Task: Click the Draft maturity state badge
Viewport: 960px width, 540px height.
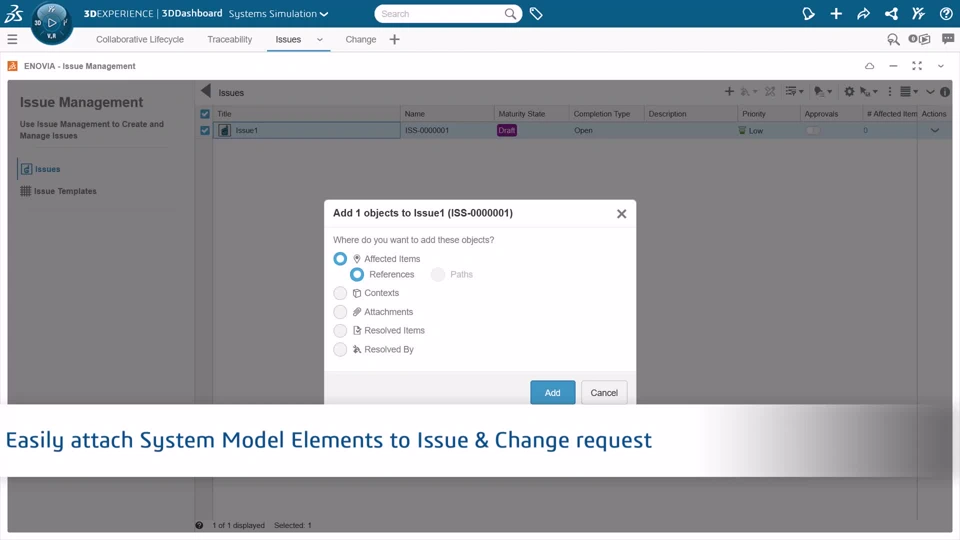Action: [507, 130]
